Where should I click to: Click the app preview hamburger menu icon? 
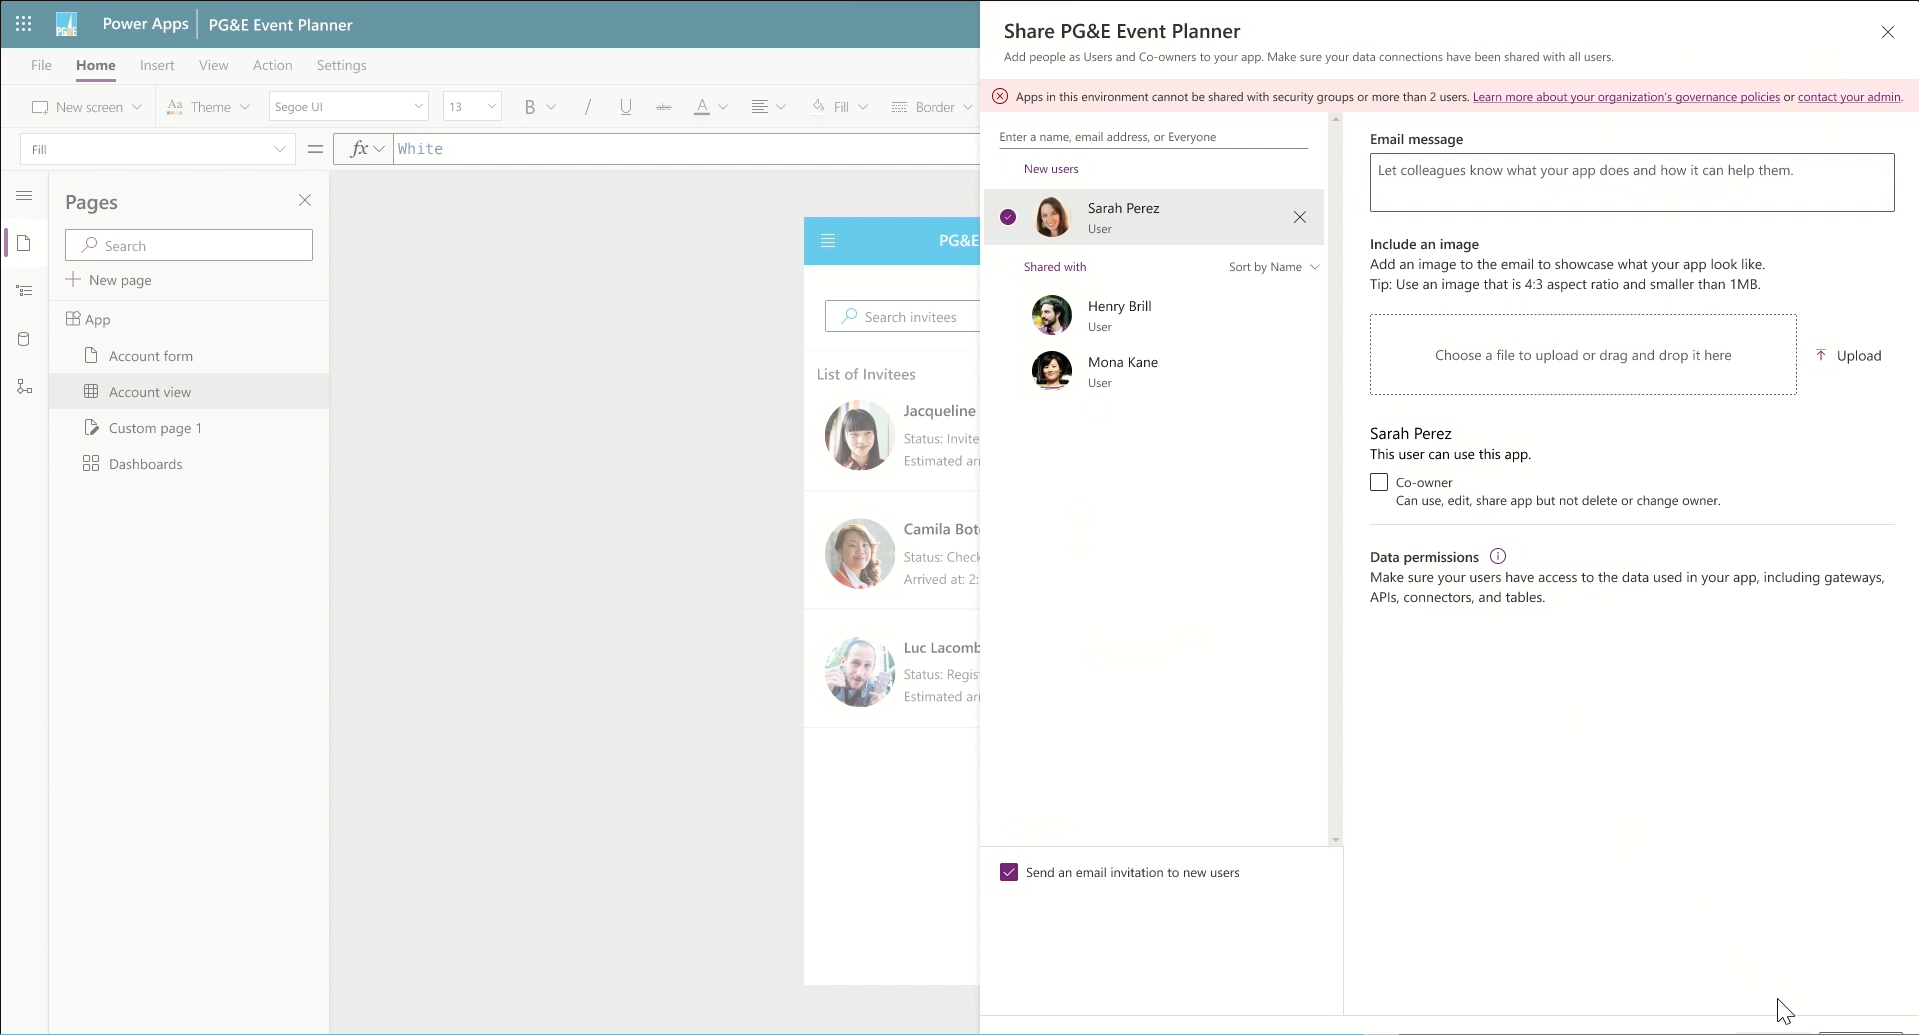pyautogui.click(x=828, y=240)
